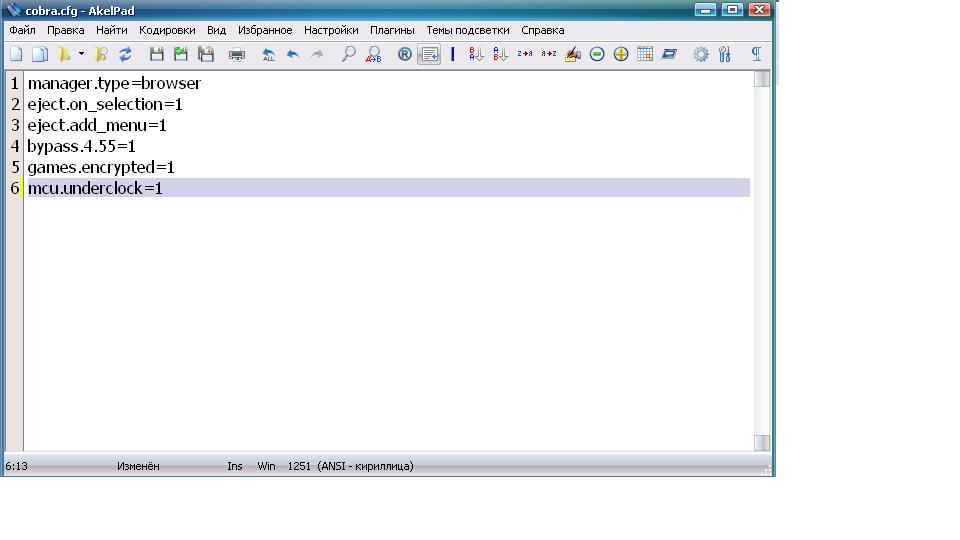Open the Вид menu

[216, 30]
